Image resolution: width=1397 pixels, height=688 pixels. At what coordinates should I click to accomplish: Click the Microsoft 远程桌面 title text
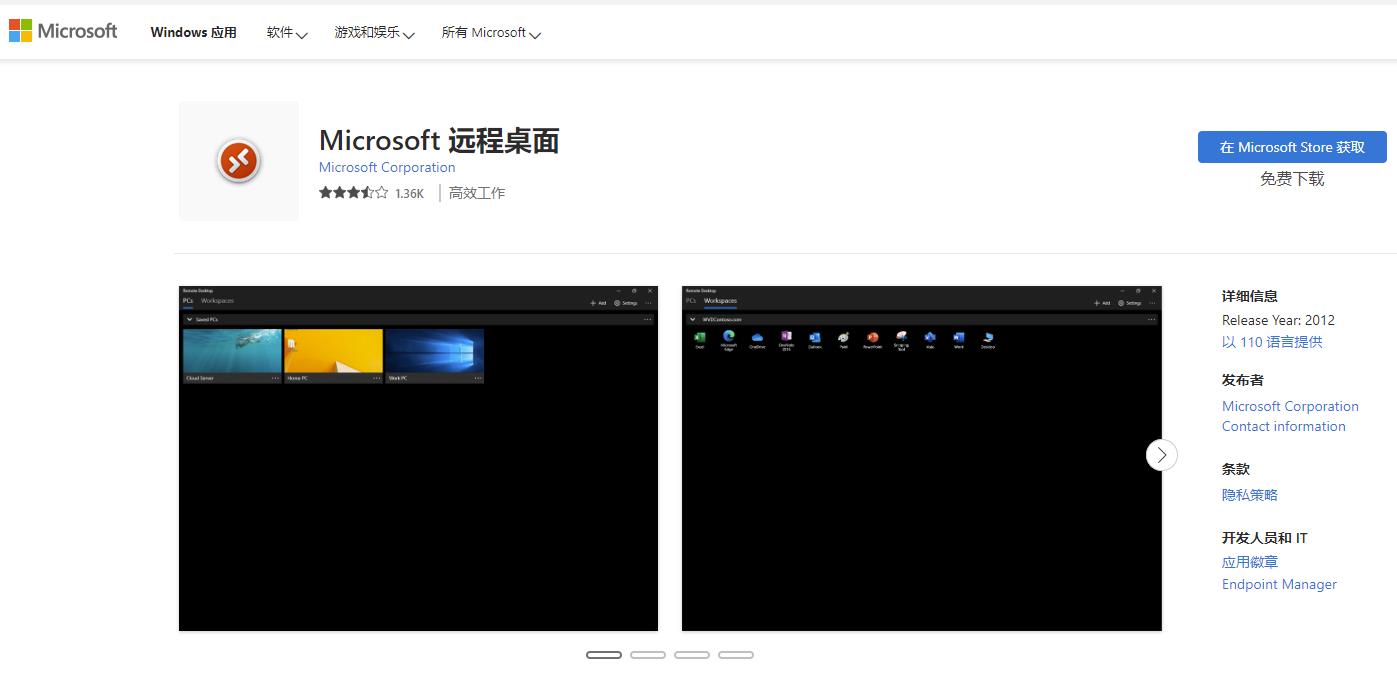439,140
